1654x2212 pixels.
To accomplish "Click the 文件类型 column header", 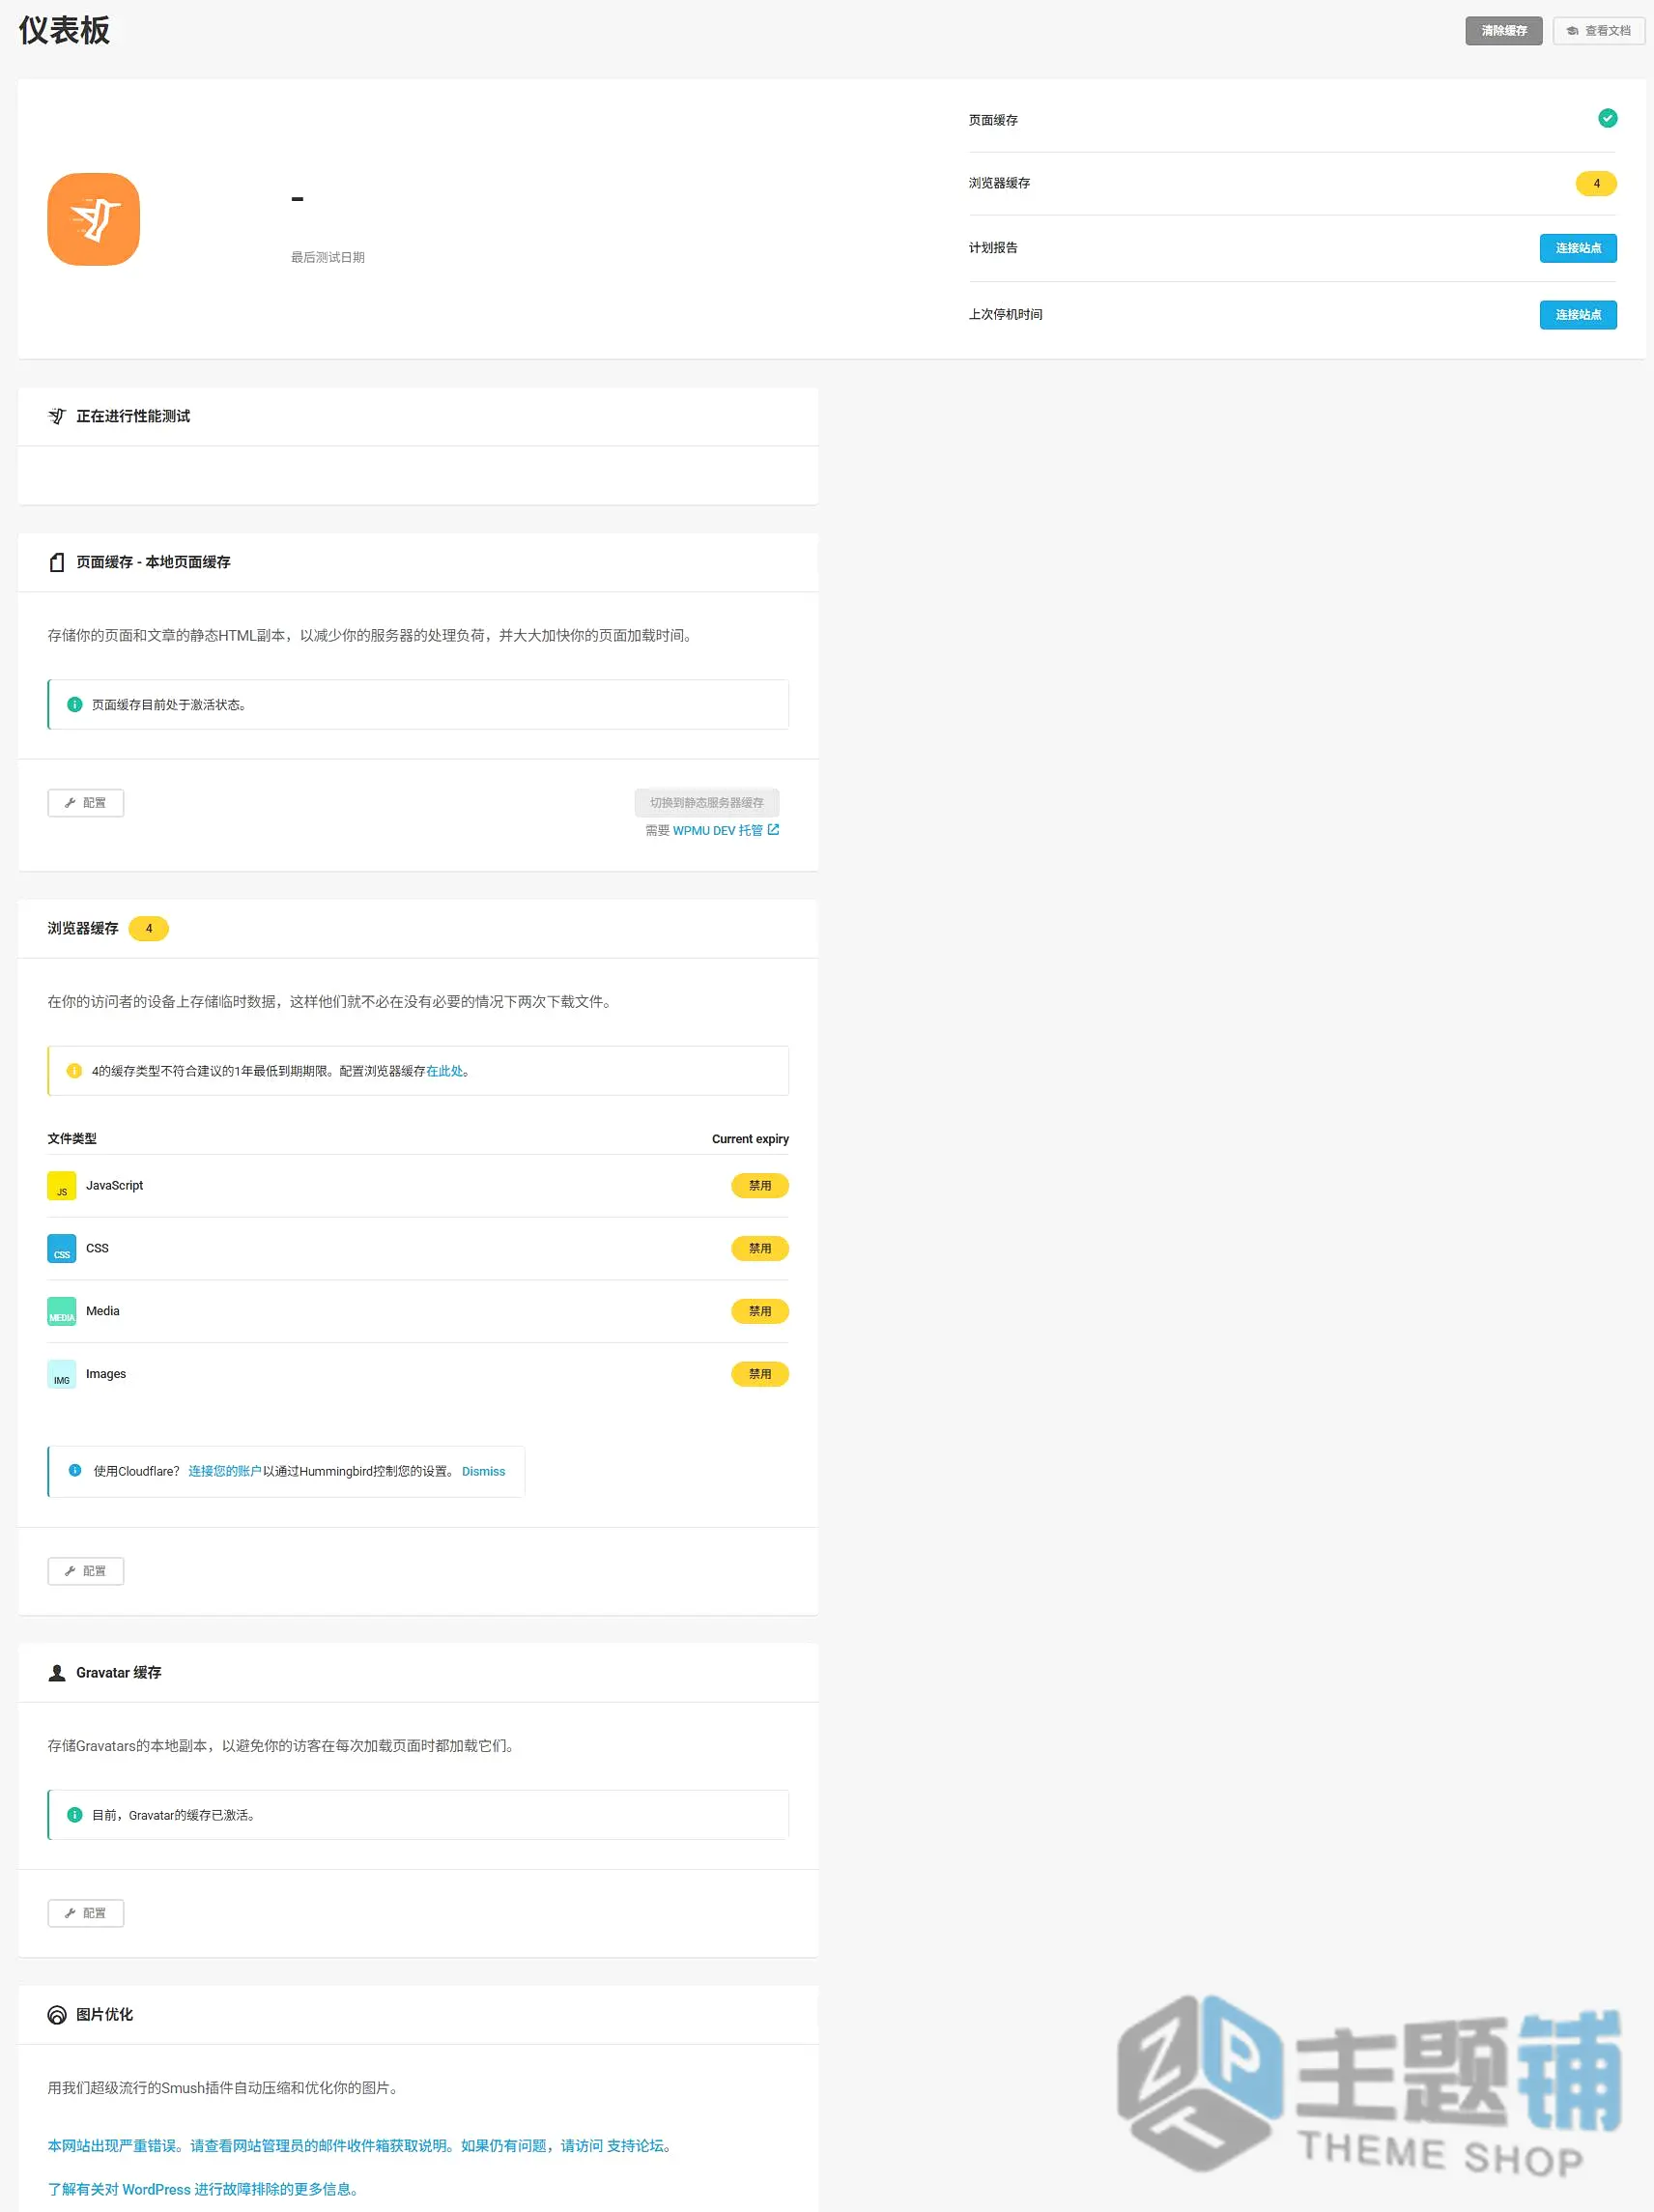I will 72,1139.
